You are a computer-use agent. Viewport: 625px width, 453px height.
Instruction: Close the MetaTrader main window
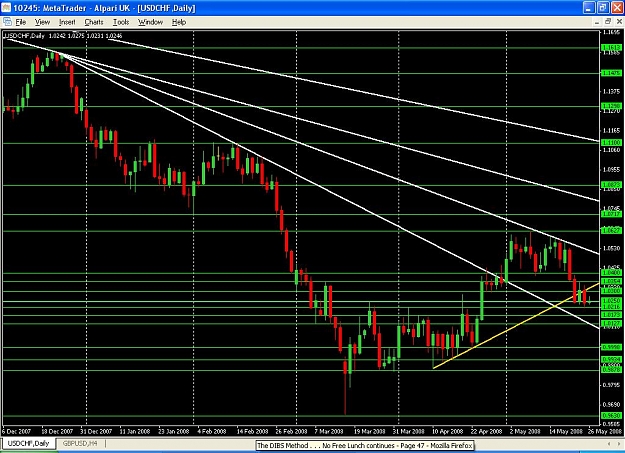[616, 8]
